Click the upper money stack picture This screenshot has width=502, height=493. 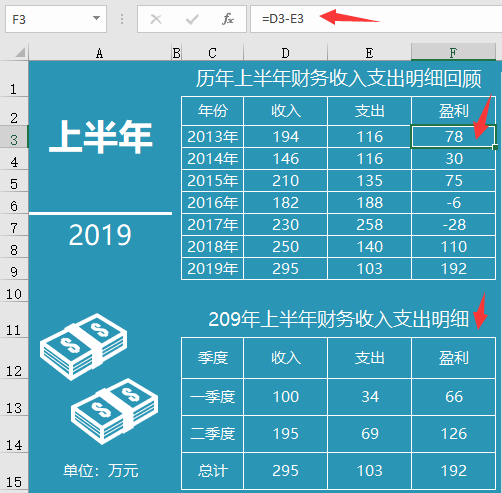pyautogui.click(x=83, y=347)
